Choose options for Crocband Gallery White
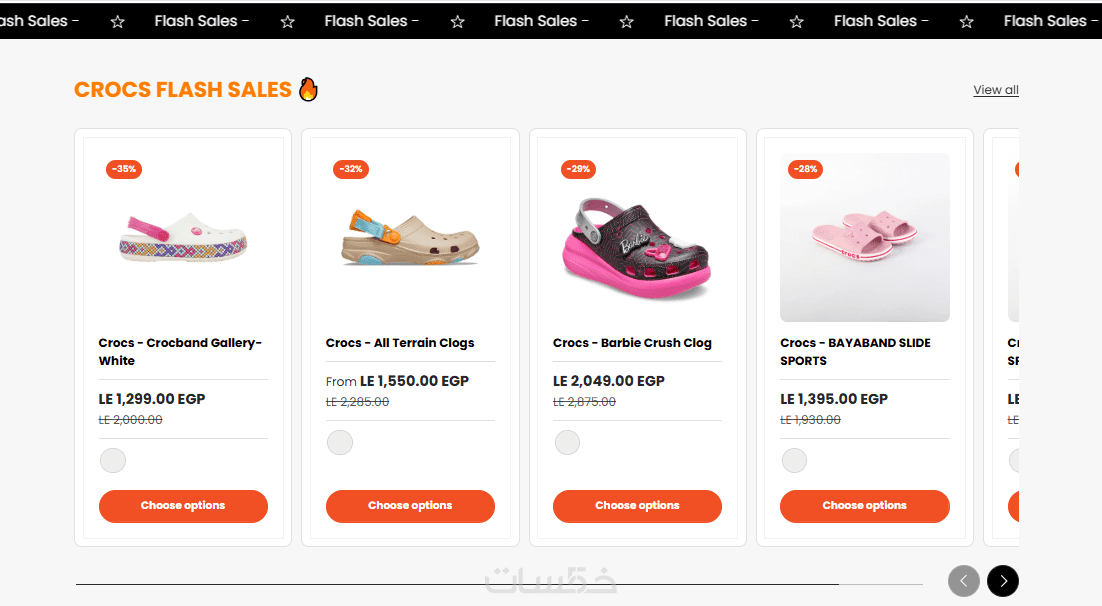This screenshot has height=606, width=1102. click(x=183, y=506)
